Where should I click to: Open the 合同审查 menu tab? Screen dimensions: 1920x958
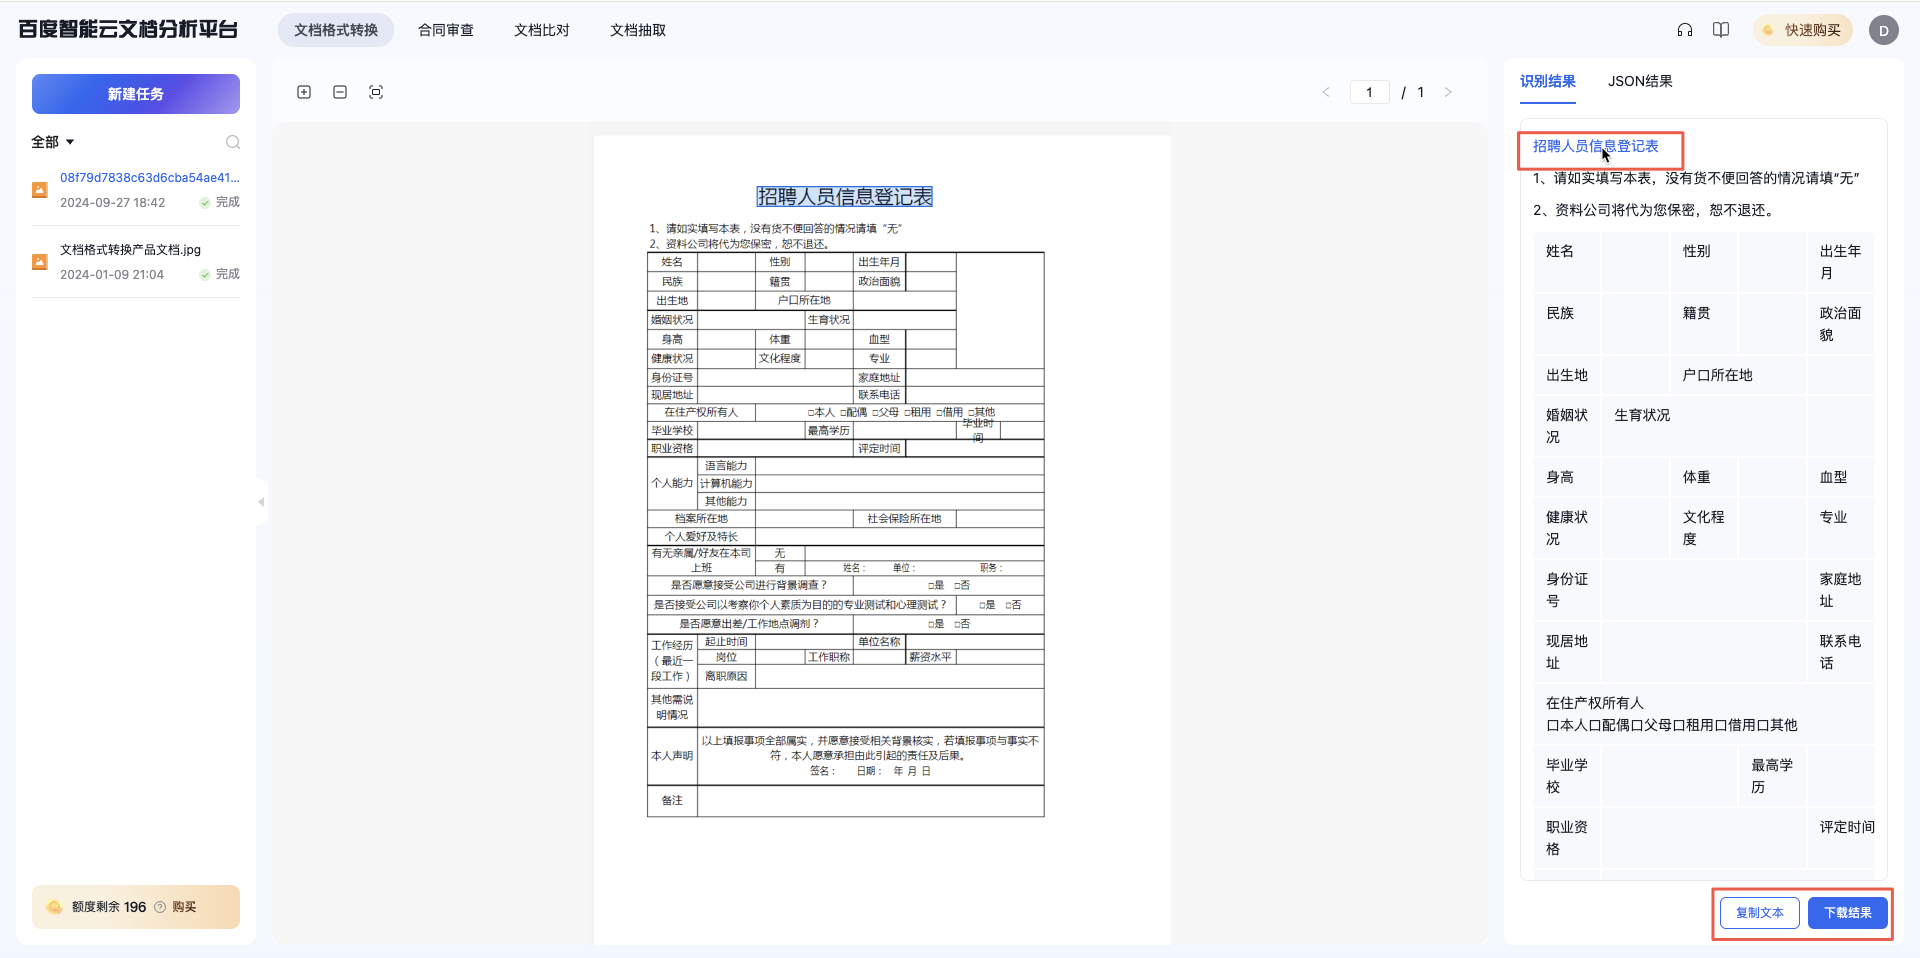point(446,30)
